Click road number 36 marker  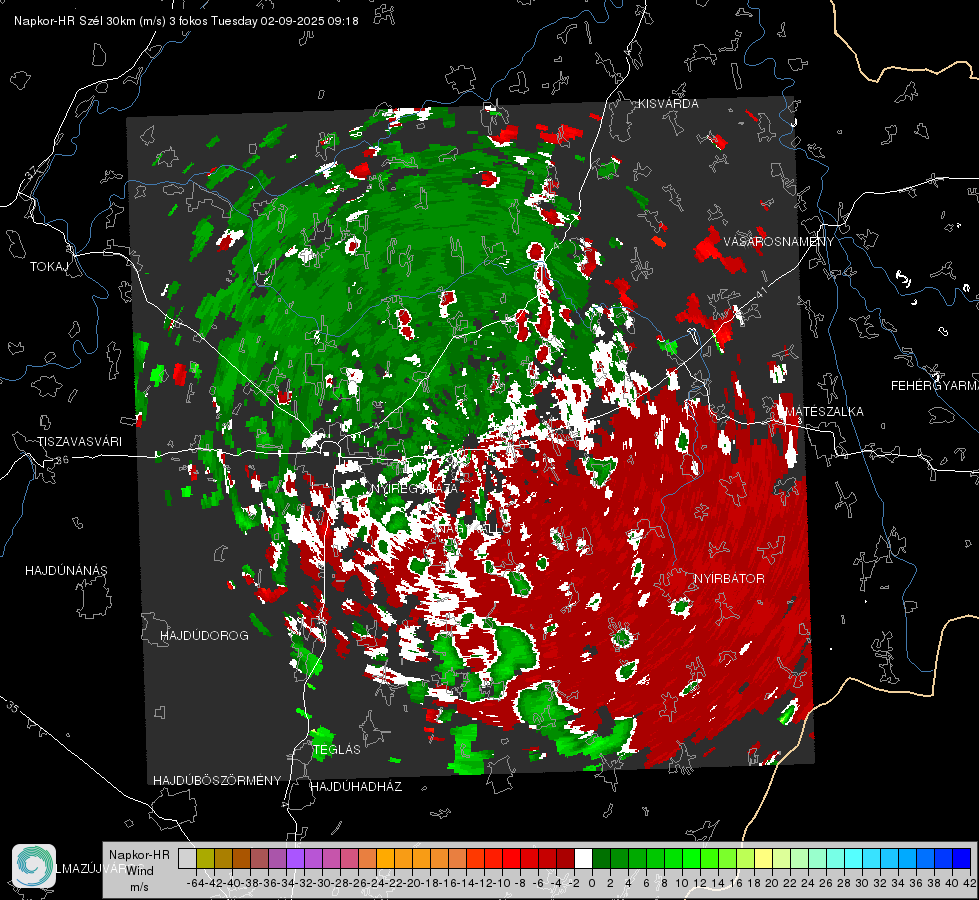click(62, 460)
